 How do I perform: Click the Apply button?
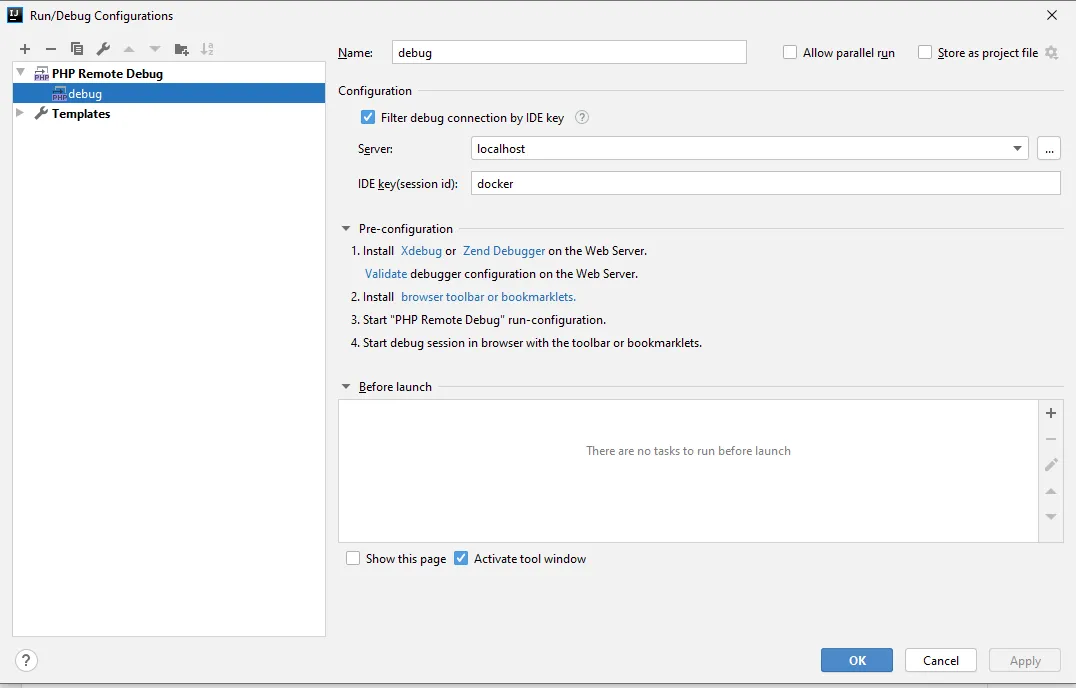click(x=1025, y=660)
